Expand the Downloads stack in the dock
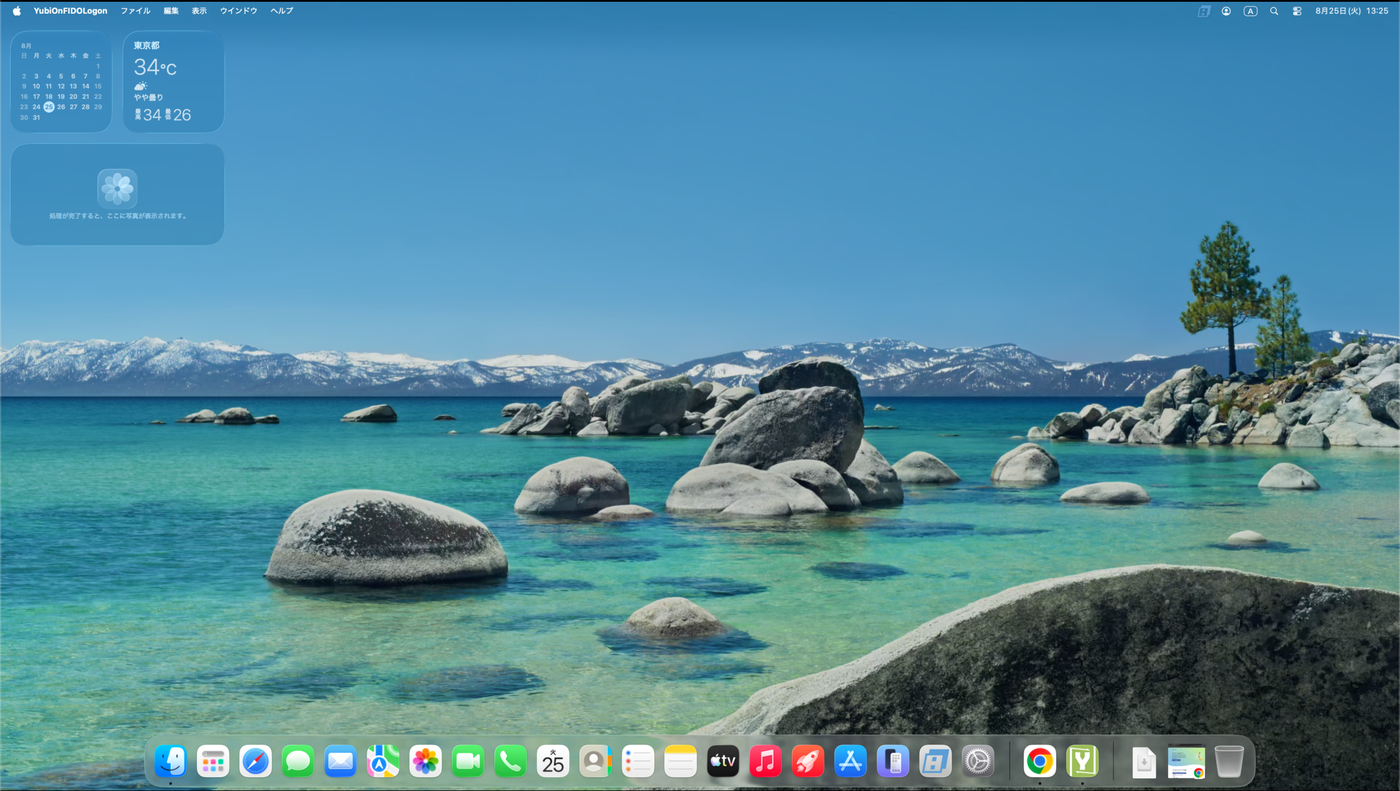Viewport: 1400px width, 791px height. [x=1144, y=762]
